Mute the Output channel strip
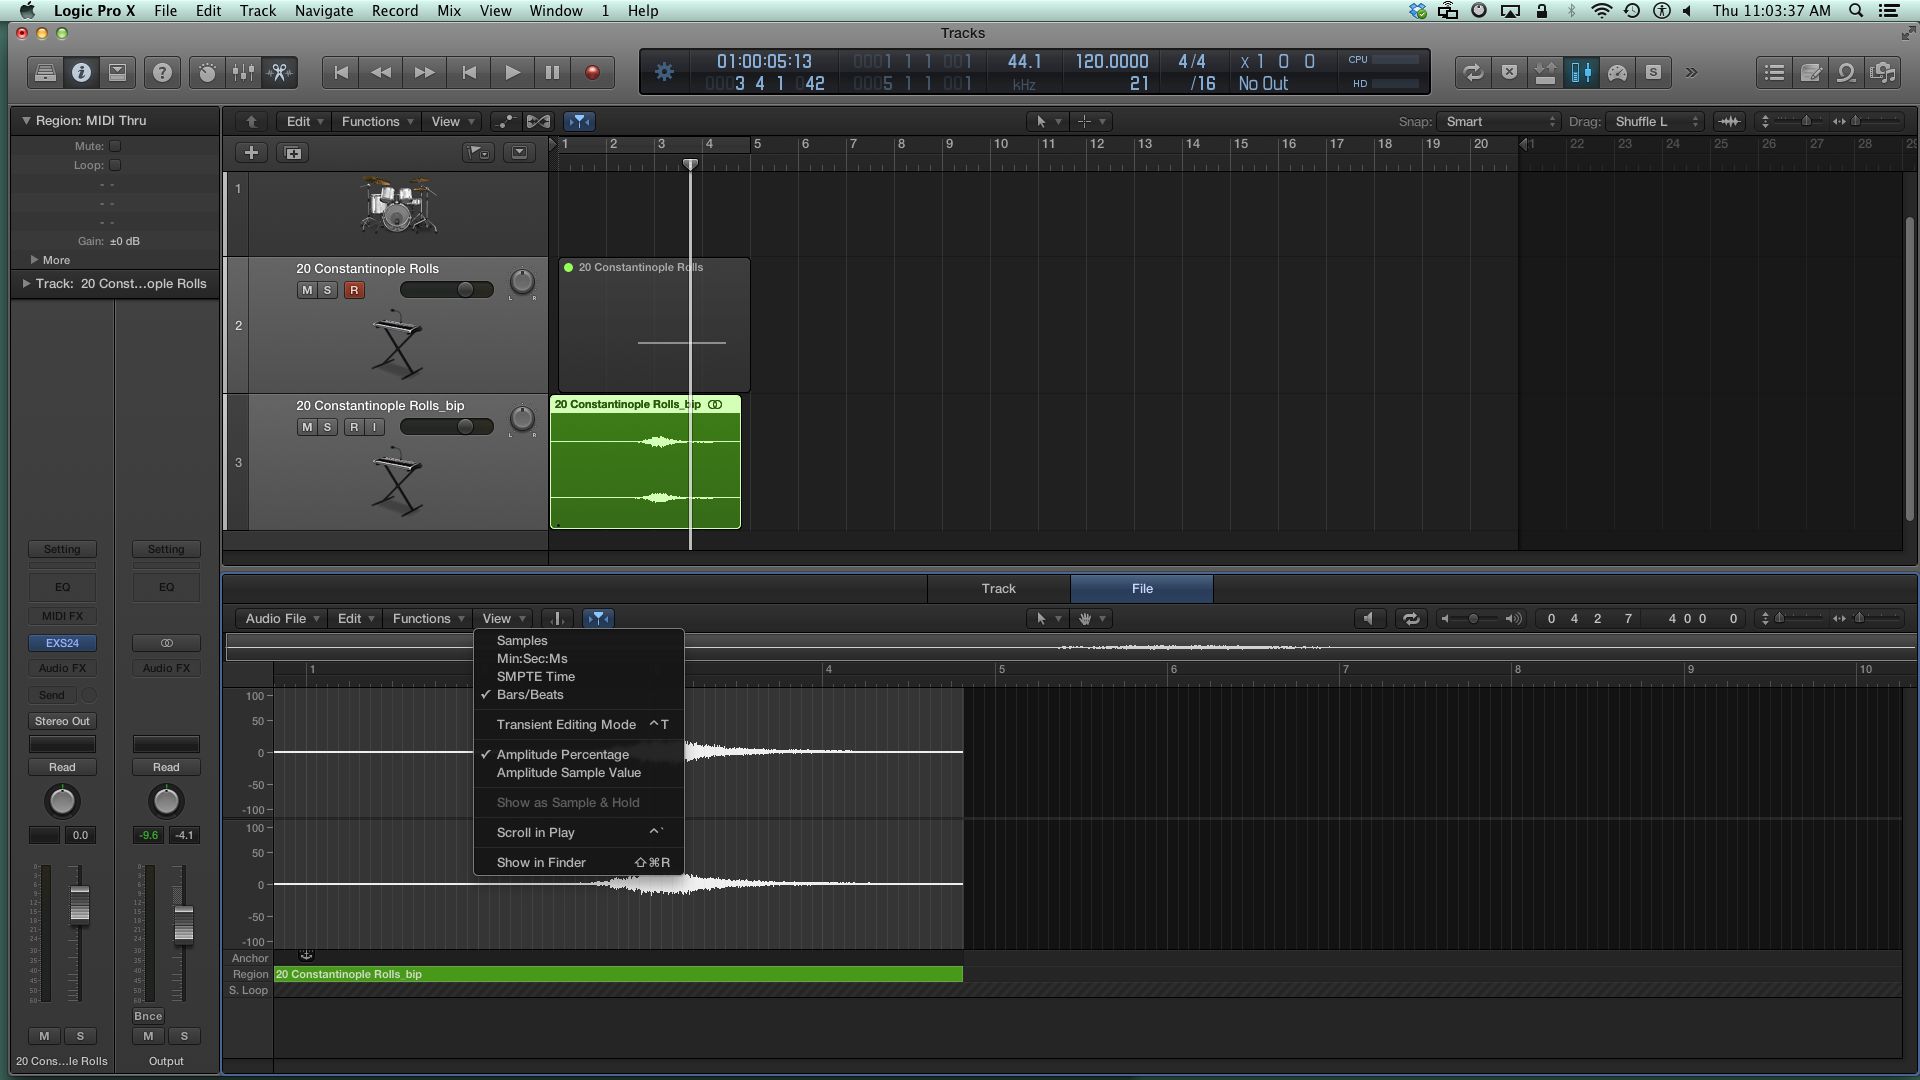This screenshot has height=1080, width=1920. [148, 1036]
